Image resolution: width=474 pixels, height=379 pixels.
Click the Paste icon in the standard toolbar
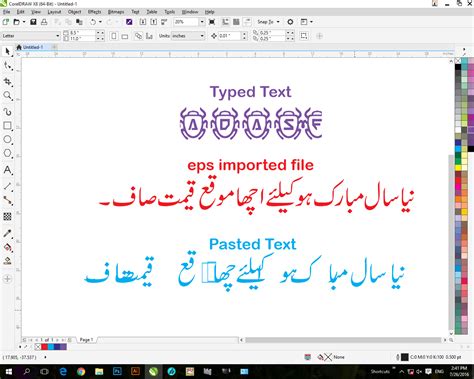(79, 22)
